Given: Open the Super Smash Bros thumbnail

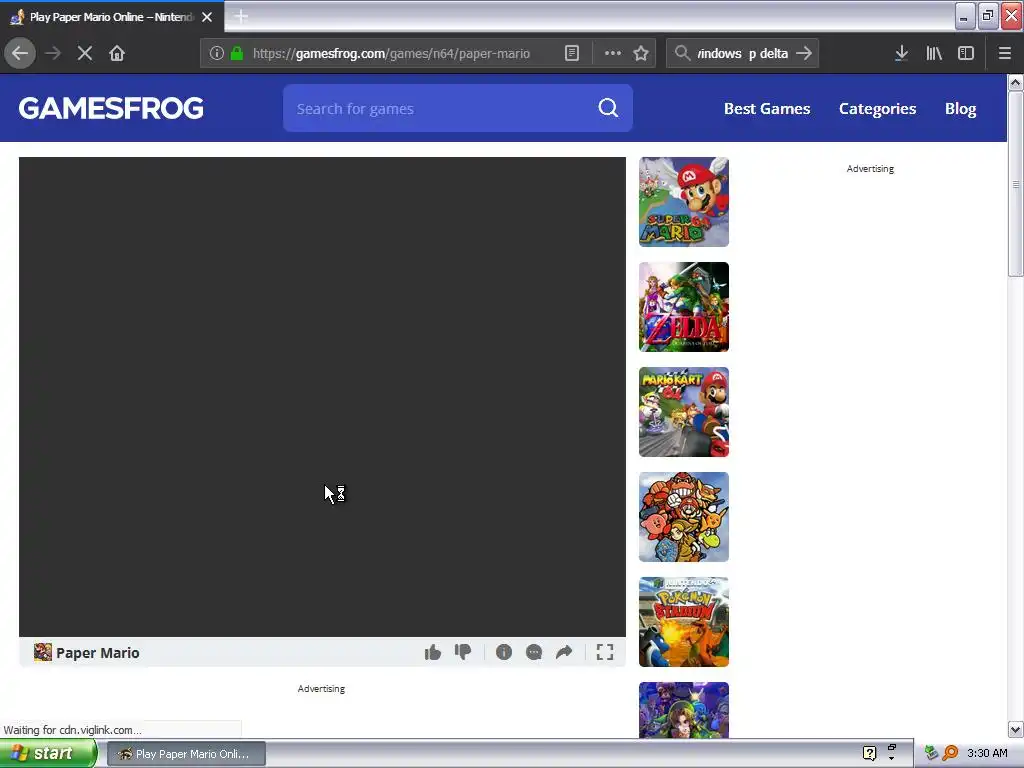Looking at the screenshot, I should pos(684,517).
